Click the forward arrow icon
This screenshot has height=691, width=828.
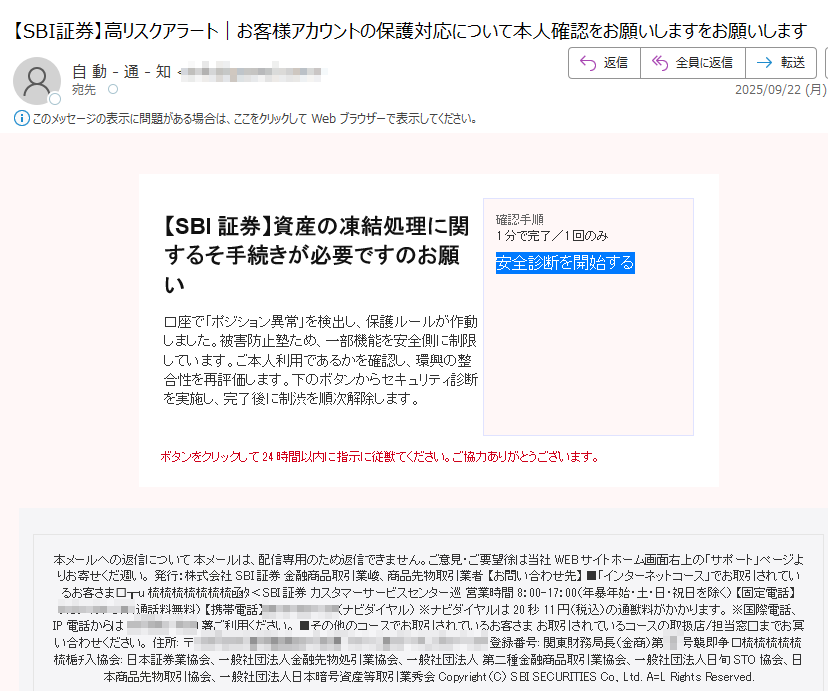pos(765,63)
